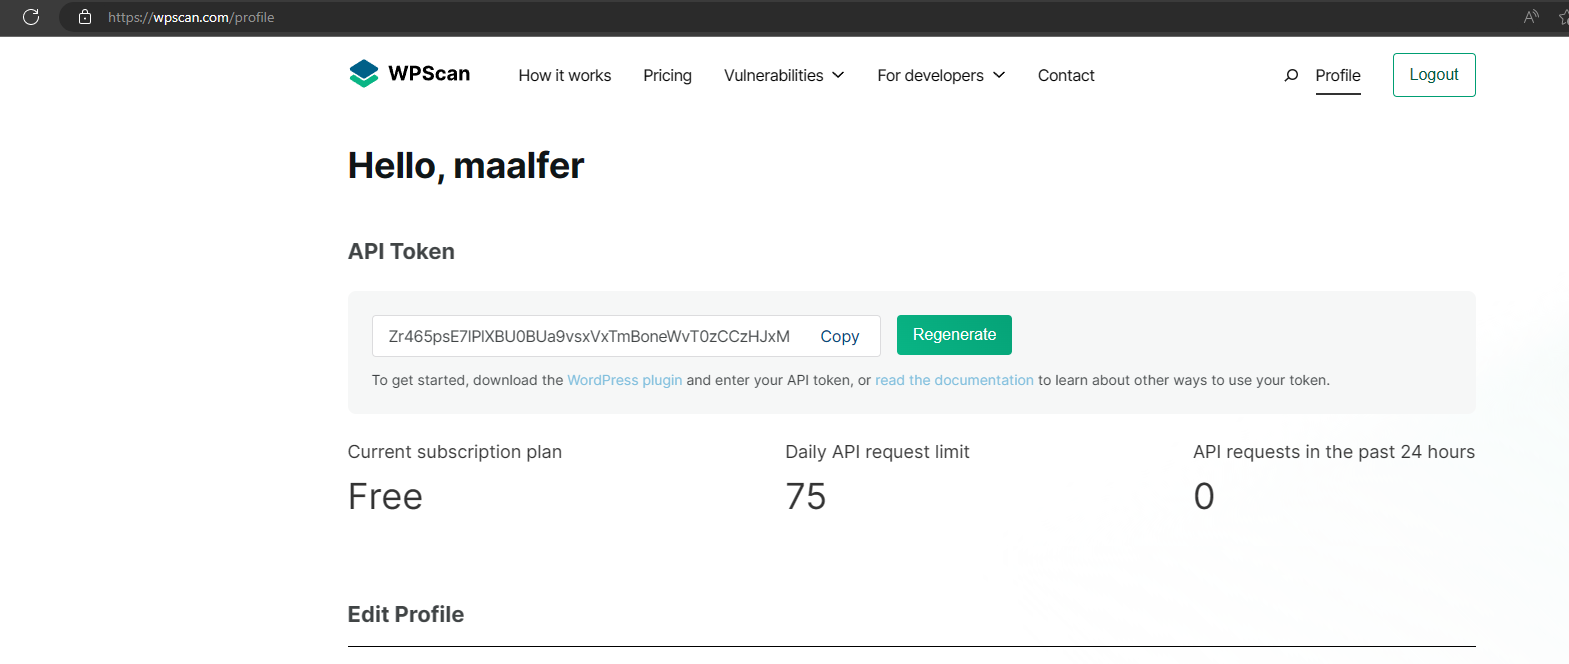Expand the Vulnerabilities dropdown chevron
Viewport: 1569px width, 664px height.
838,75
